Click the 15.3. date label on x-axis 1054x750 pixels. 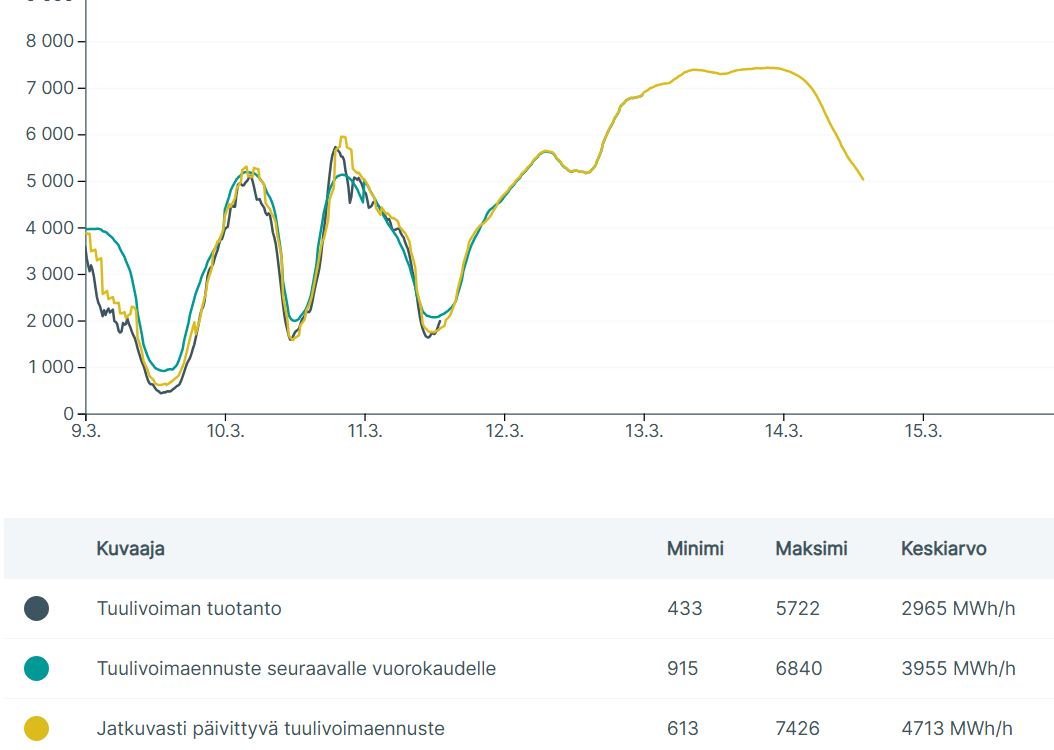point(922,432)
